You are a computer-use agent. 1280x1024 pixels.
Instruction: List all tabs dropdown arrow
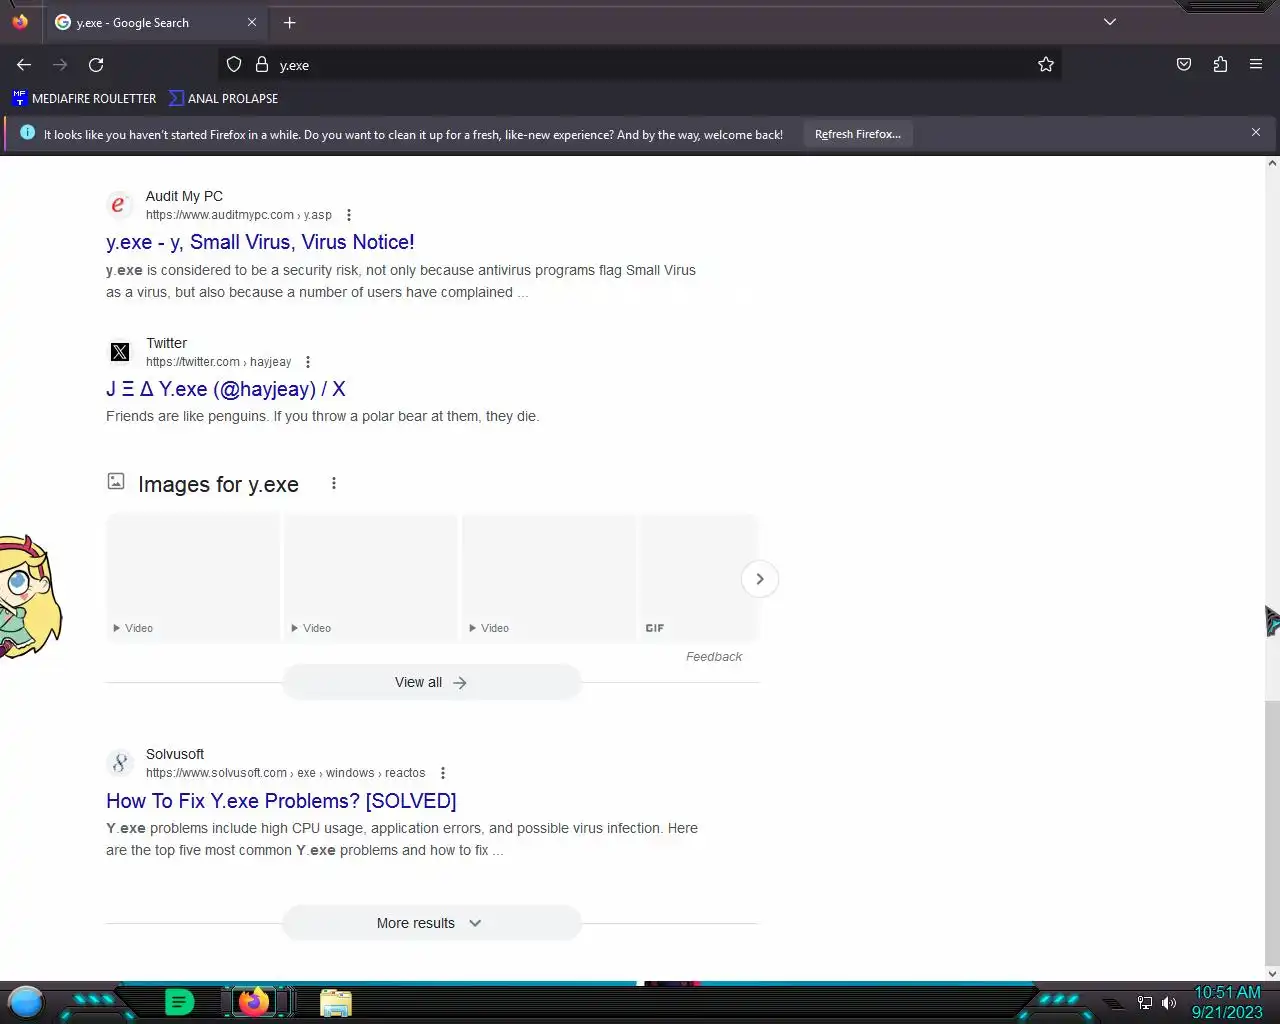coord(1109,22)
